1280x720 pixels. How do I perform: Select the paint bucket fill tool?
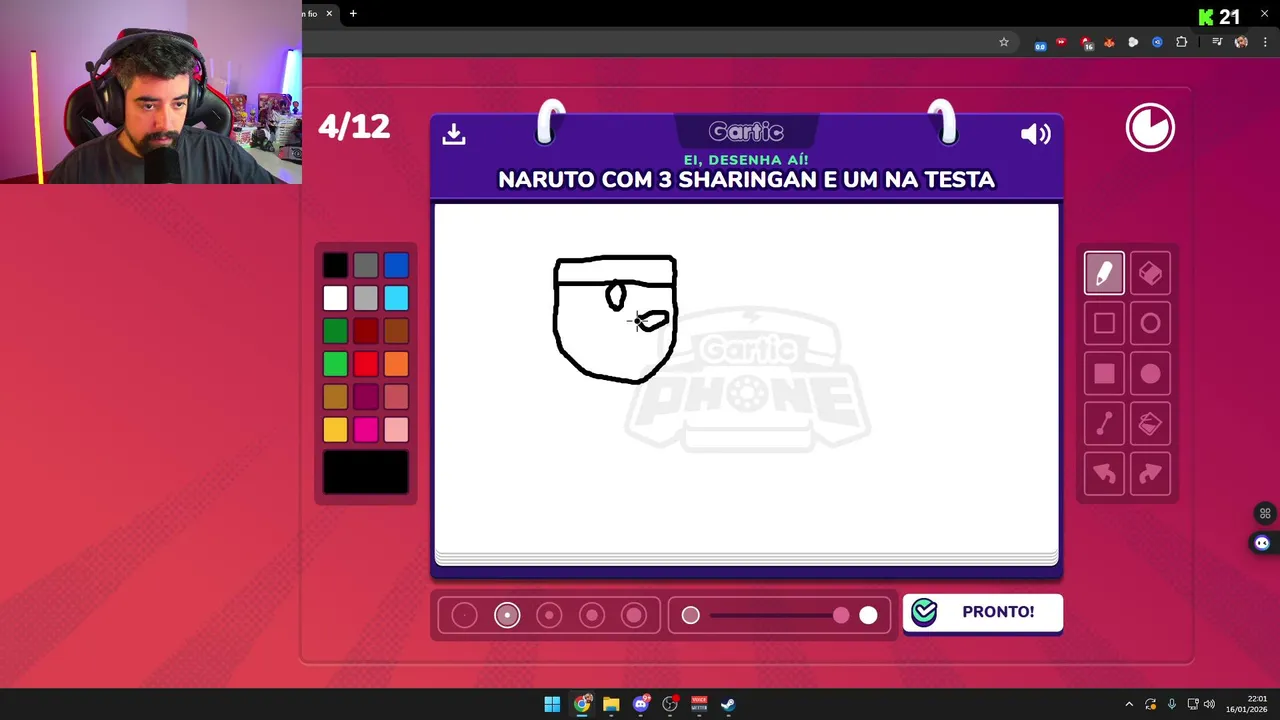pos(1150,424)
